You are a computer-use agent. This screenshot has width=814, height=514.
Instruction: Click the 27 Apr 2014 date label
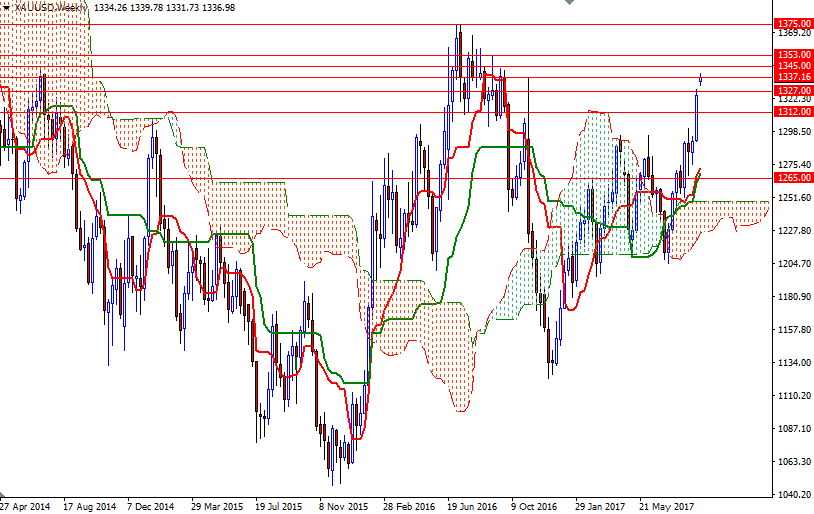coord(25,506)
